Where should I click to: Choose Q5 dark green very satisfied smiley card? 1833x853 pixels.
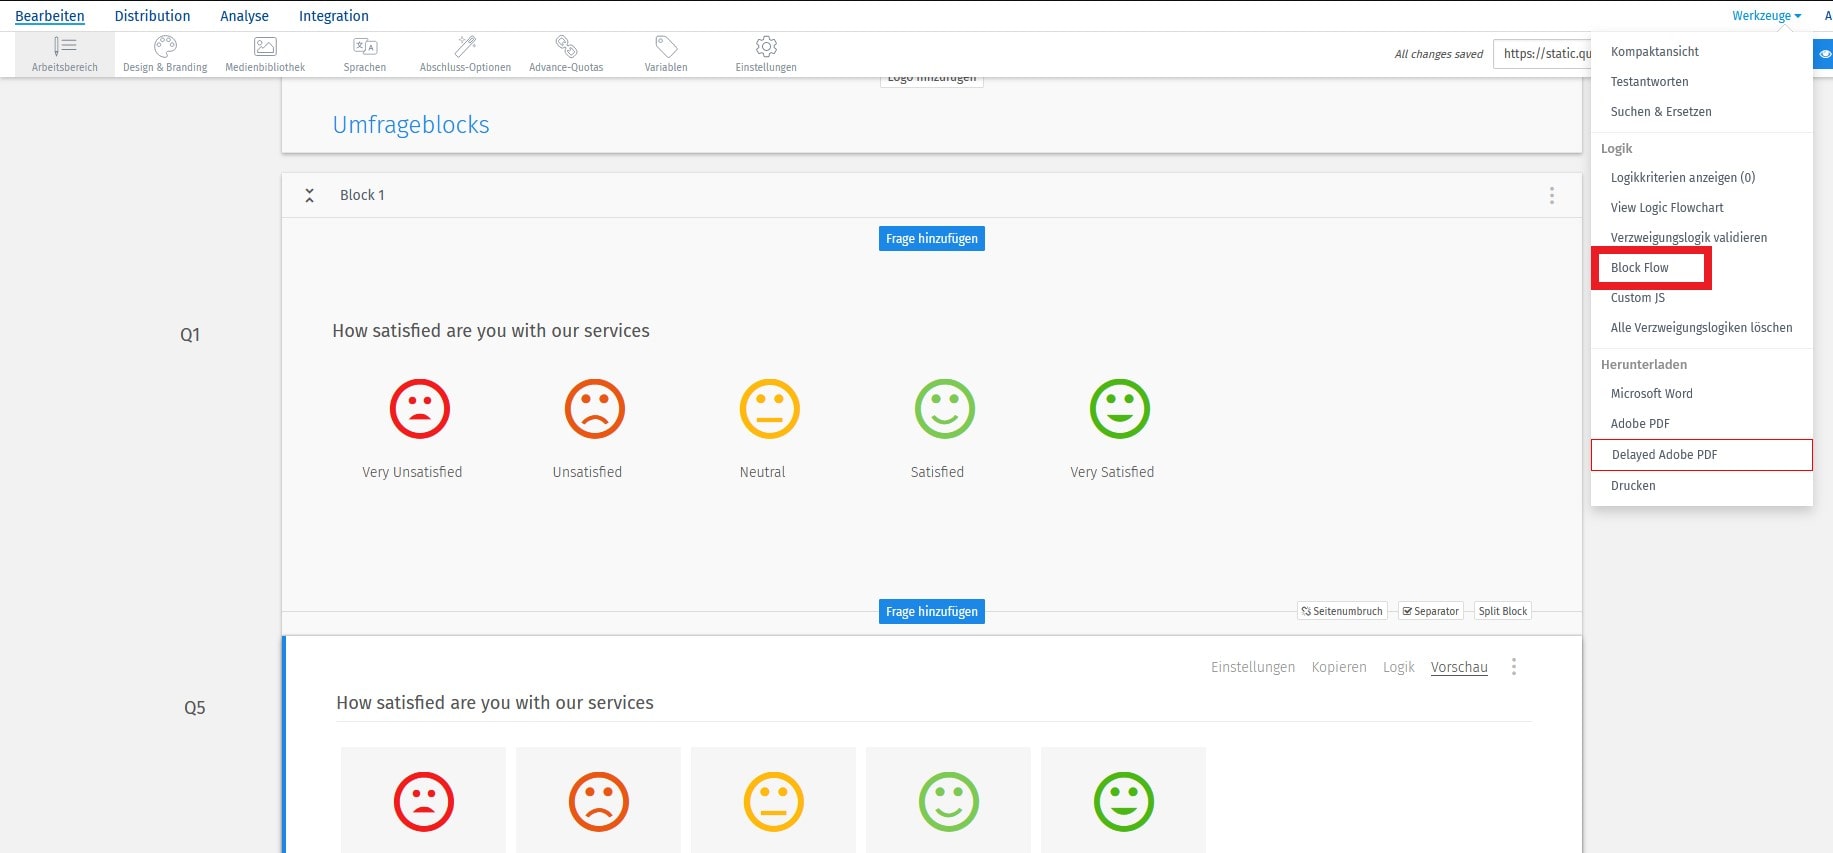click(1123, 800)
